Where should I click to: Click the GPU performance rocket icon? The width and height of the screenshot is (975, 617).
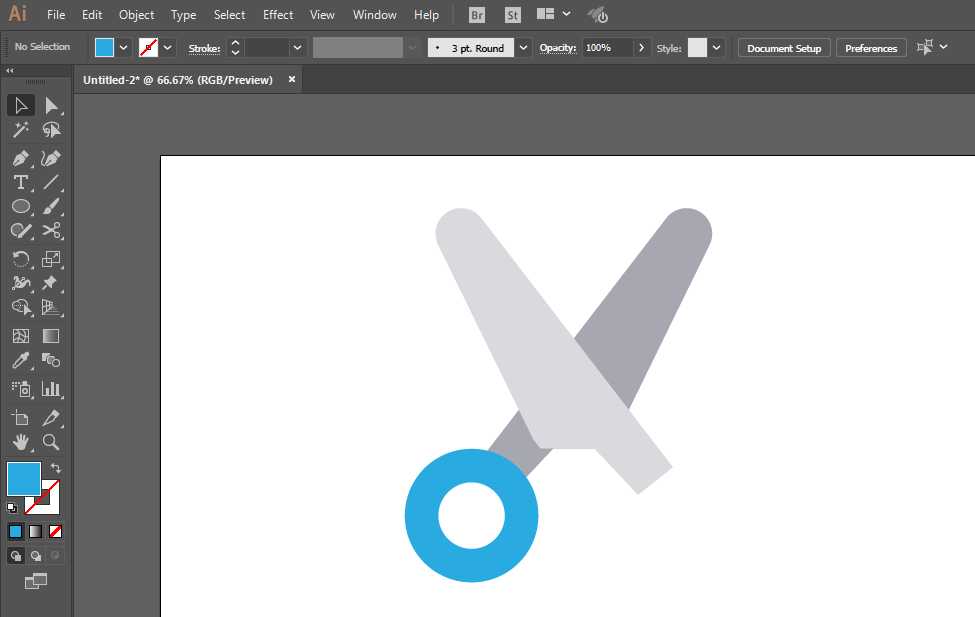[598, 14]
